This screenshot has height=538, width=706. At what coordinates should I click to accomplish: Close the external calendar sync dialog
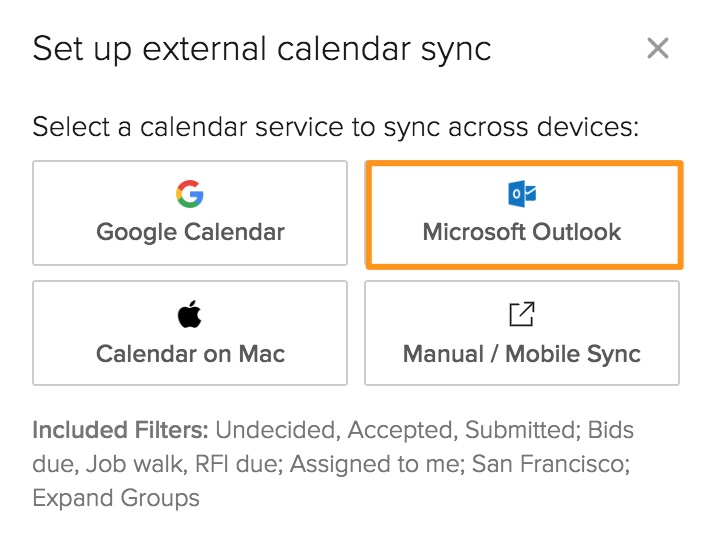click(x=657, y=48)
